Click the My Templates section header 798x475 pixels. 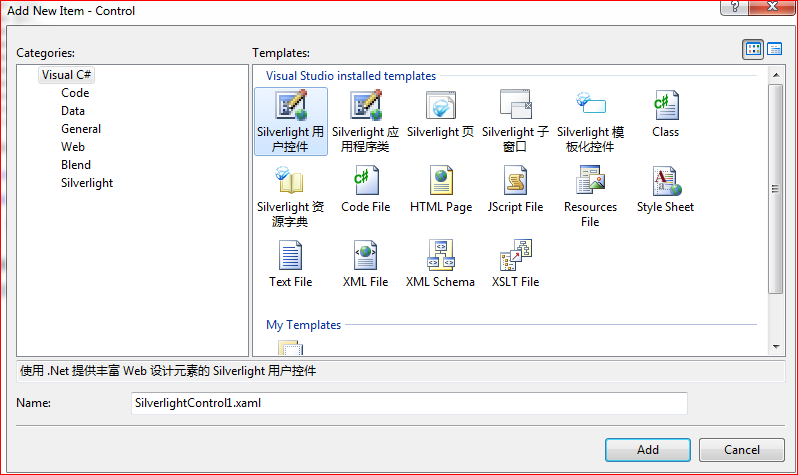click(x=303, y=325)
